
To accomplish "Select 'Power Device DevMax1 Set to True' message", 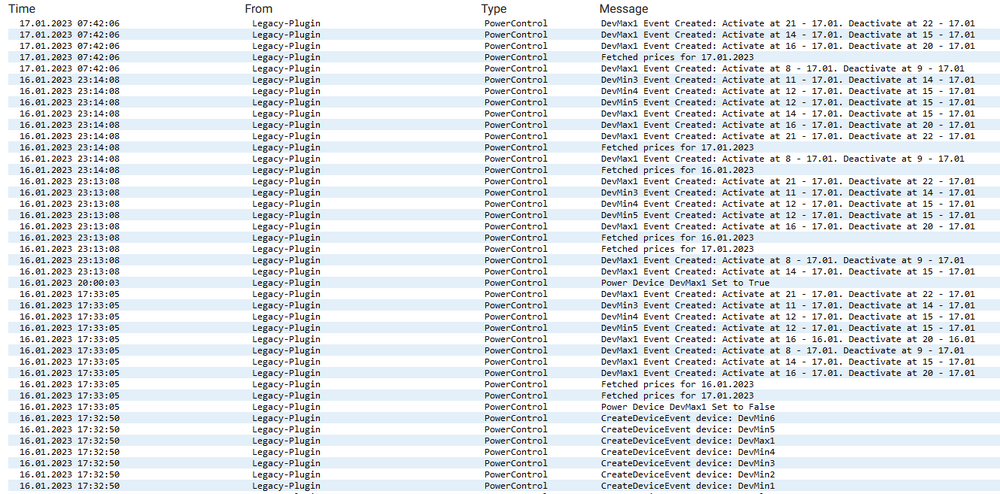I will (685, 283).
